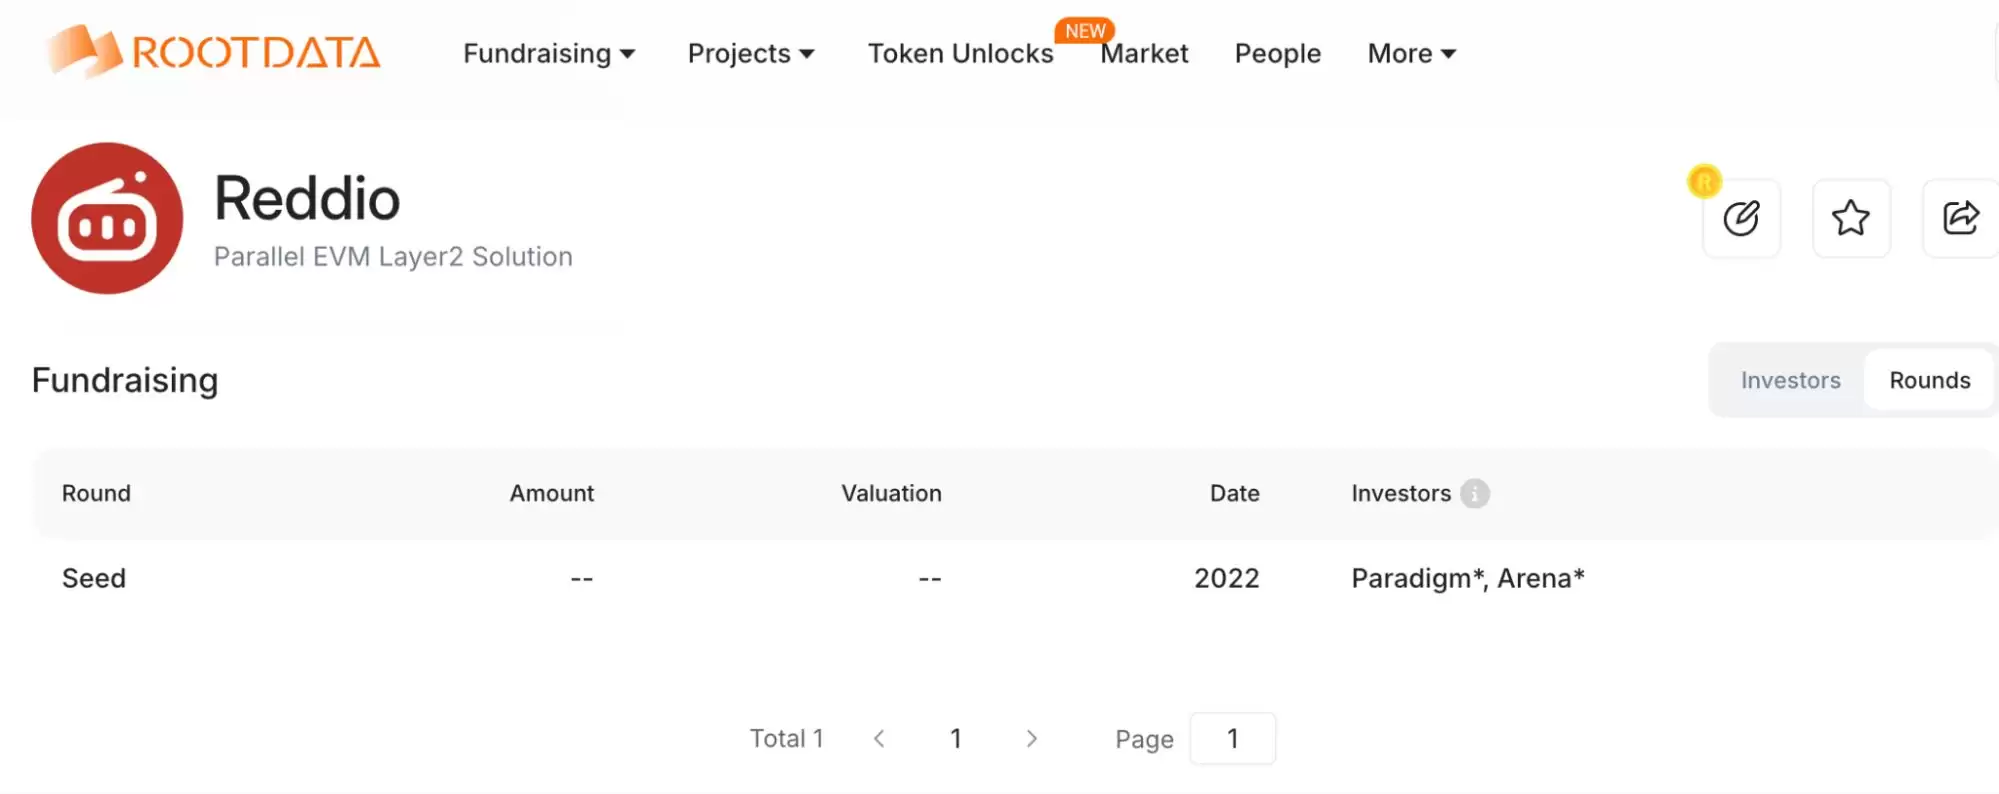Expand the More dropdown menu
The width and height of the screenshot is (1999, 794).
click(x=1411, y=54)
